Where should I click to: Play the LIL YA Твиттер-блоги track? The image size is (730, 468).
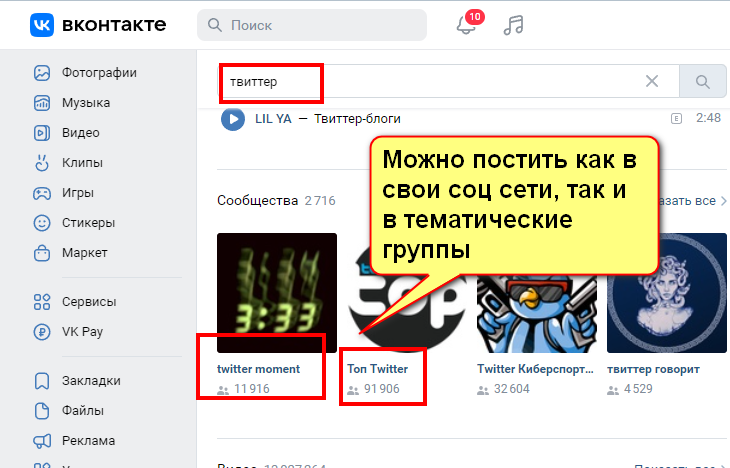233,119
